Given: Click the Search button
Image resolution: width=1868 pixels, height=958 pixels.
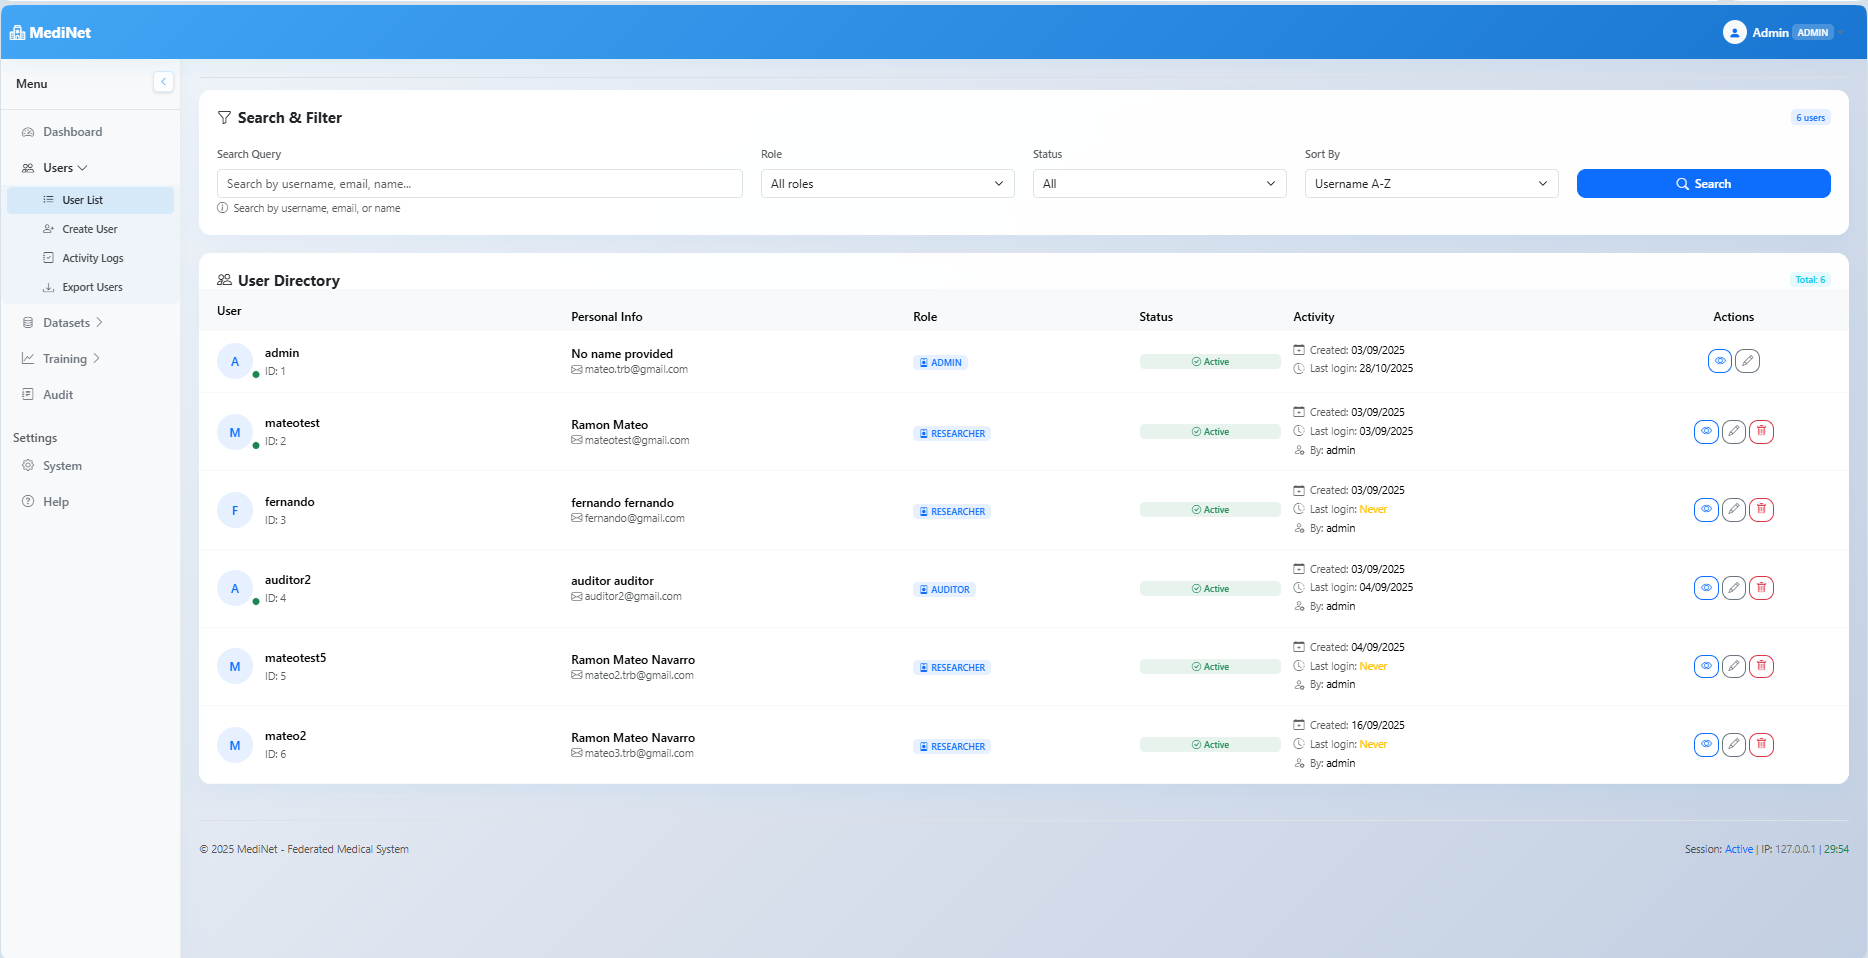Looking at the screenshot, I should 1703,183.
